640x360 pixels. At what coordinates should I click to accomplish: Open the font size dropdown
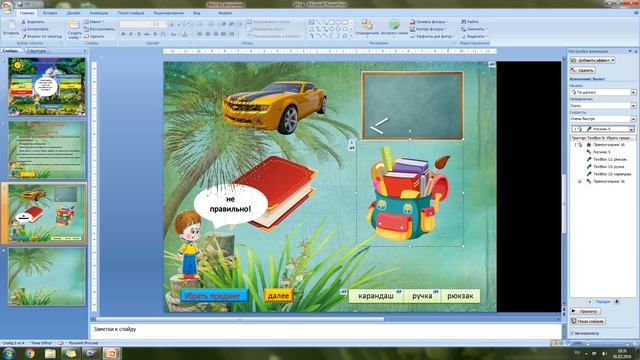click(164, 24)
